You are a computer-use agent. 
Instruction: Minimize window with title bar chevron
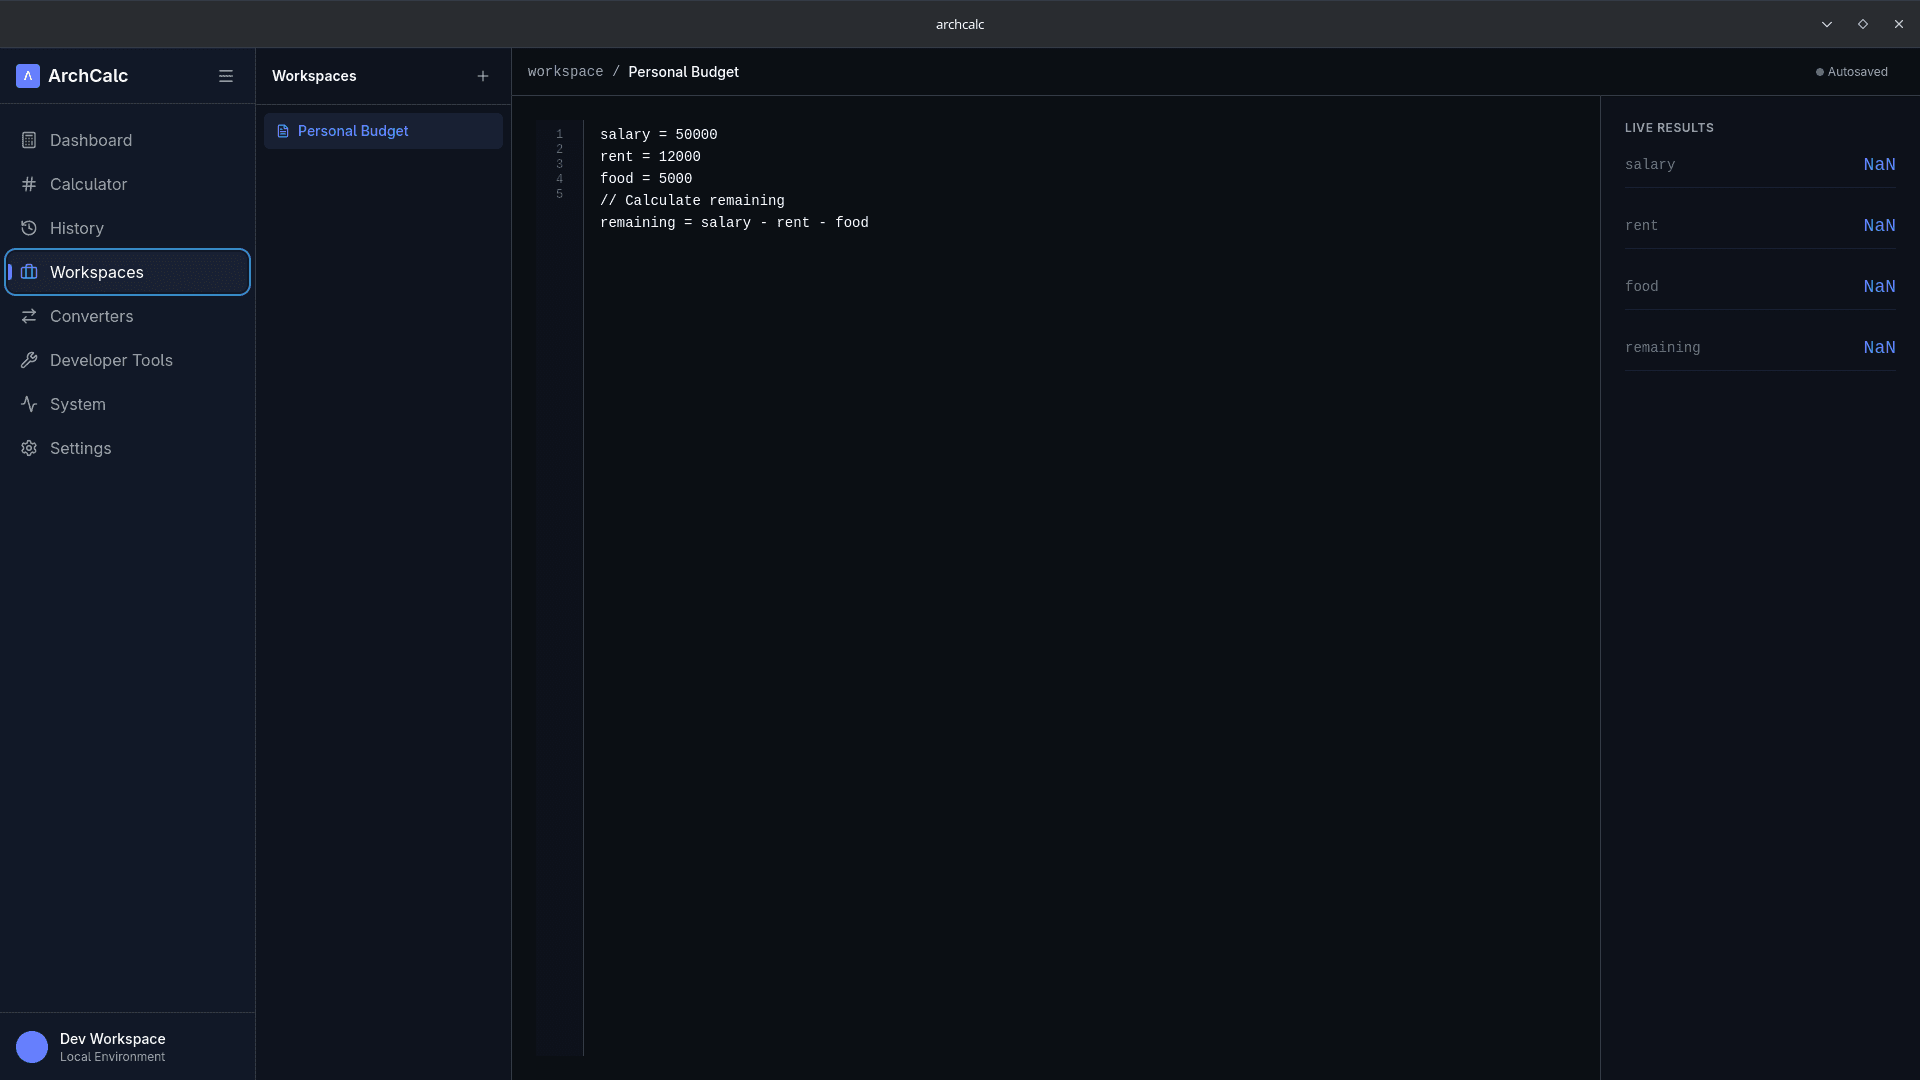1827,24
